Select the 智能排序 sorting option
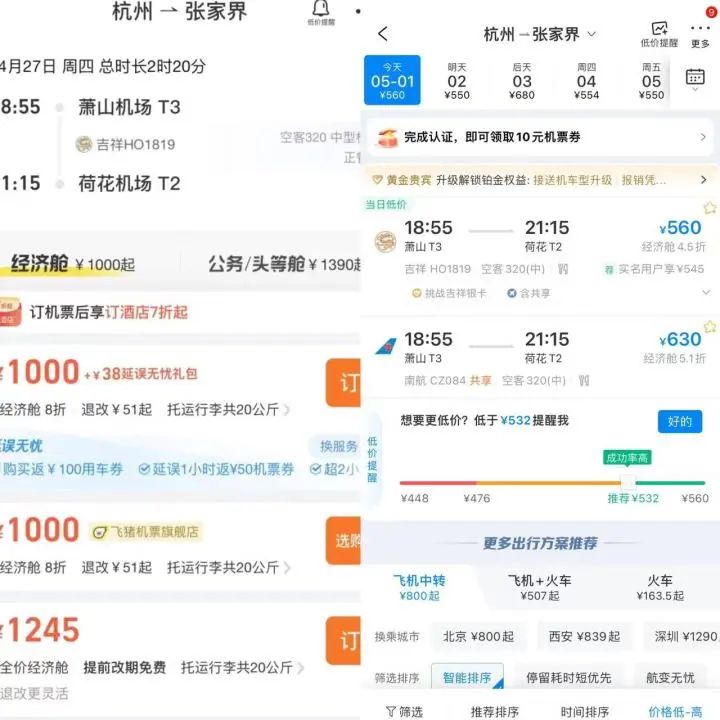The width and height of the screenshot is (720, 720). coord(467,677)
